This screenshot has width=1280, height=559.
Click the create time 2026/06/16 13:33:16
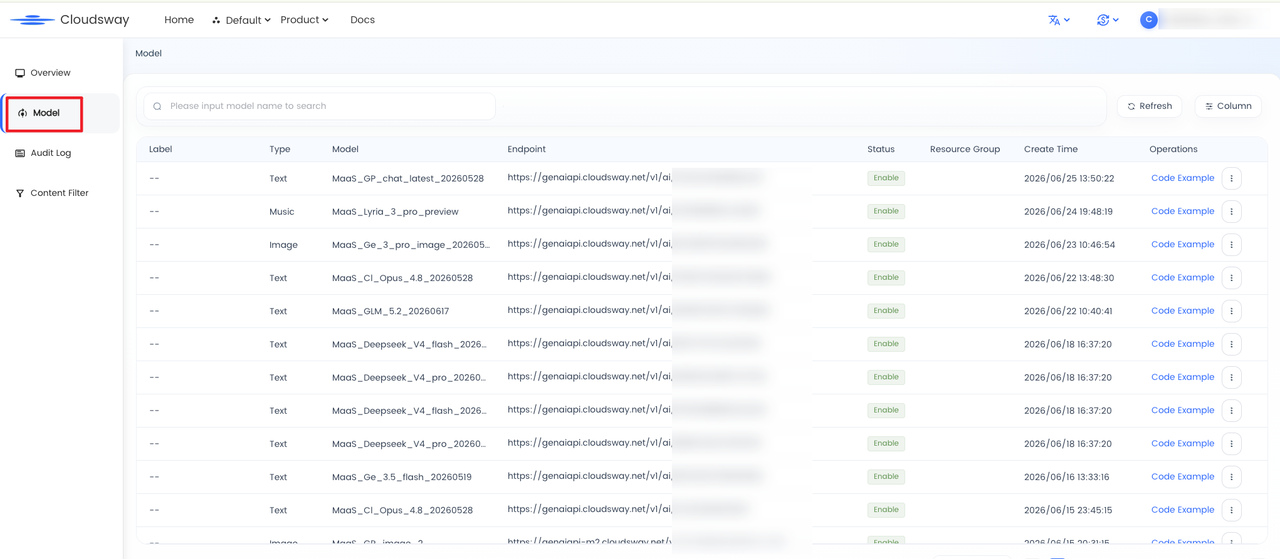point(1069,477)
